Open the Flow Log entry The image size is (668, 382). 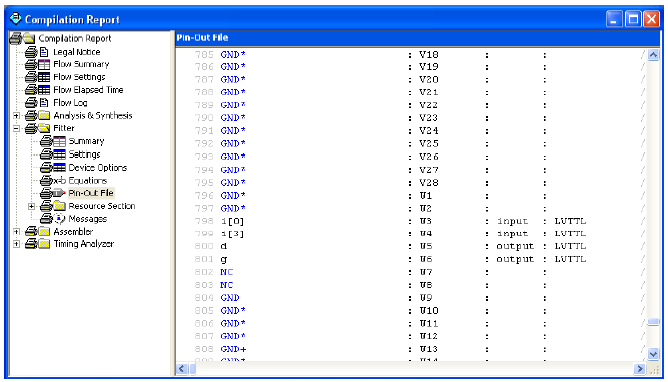70,103
